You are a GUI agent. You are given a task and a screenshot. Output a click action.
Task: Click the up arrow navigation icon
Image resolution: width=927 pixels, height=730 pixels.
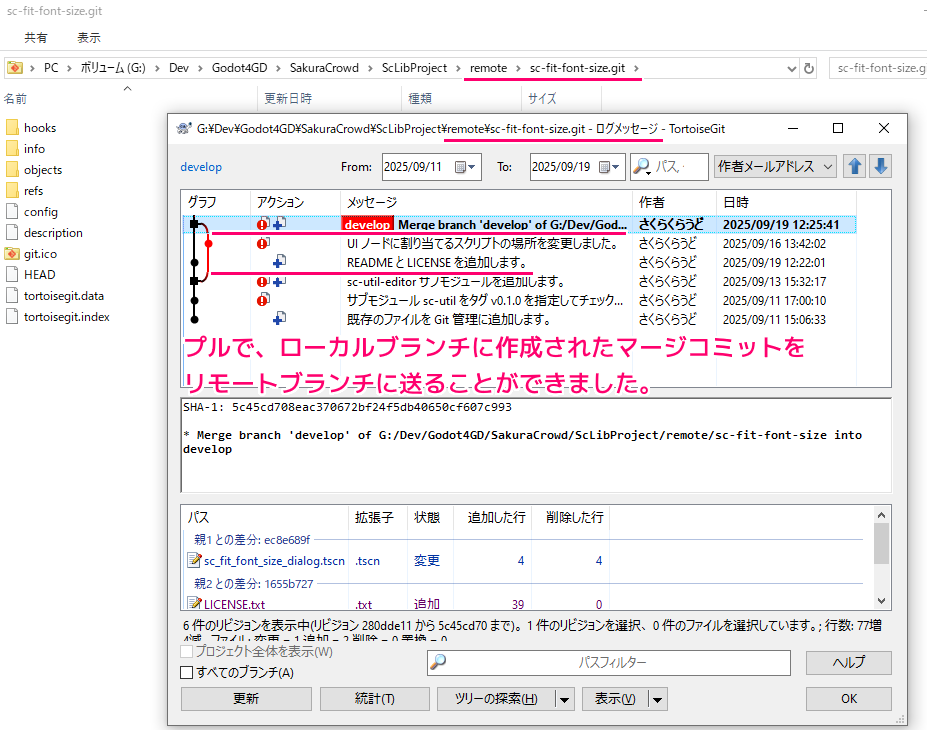click(x=855, y=166)
